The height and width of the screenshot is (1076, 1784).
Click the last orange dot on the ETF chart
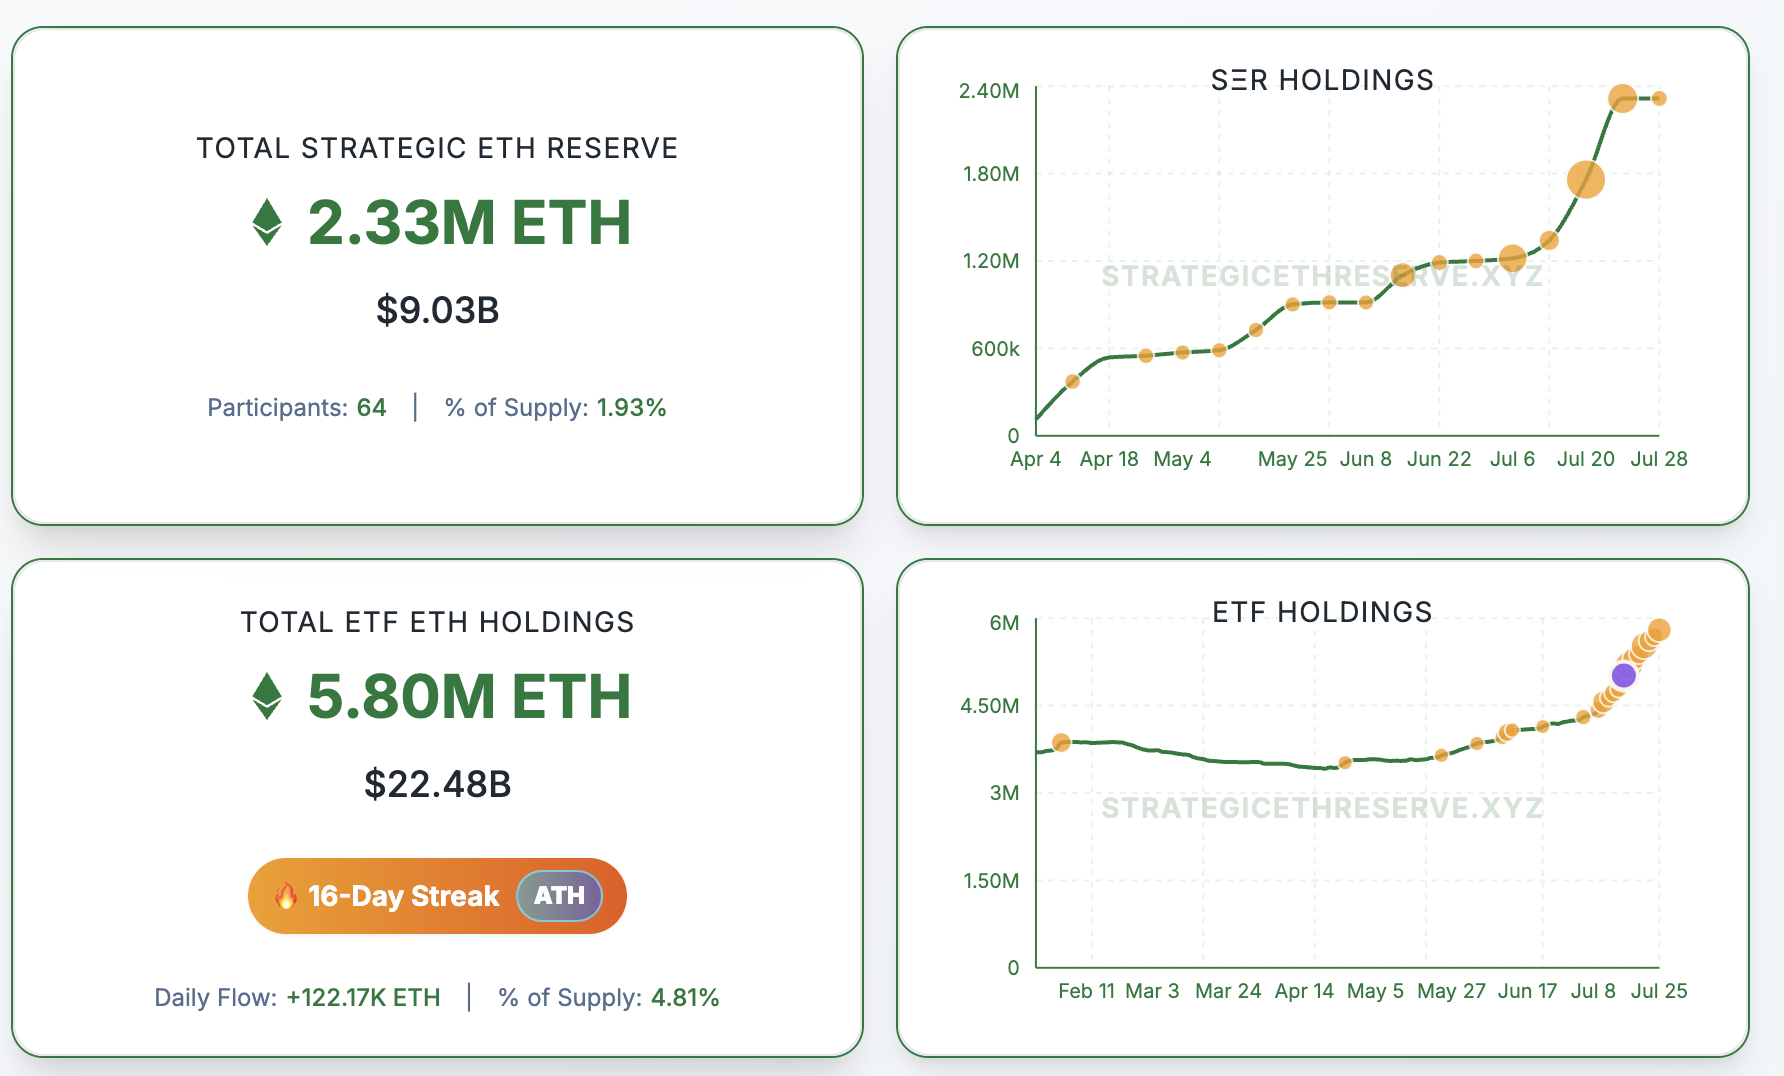1659,630
